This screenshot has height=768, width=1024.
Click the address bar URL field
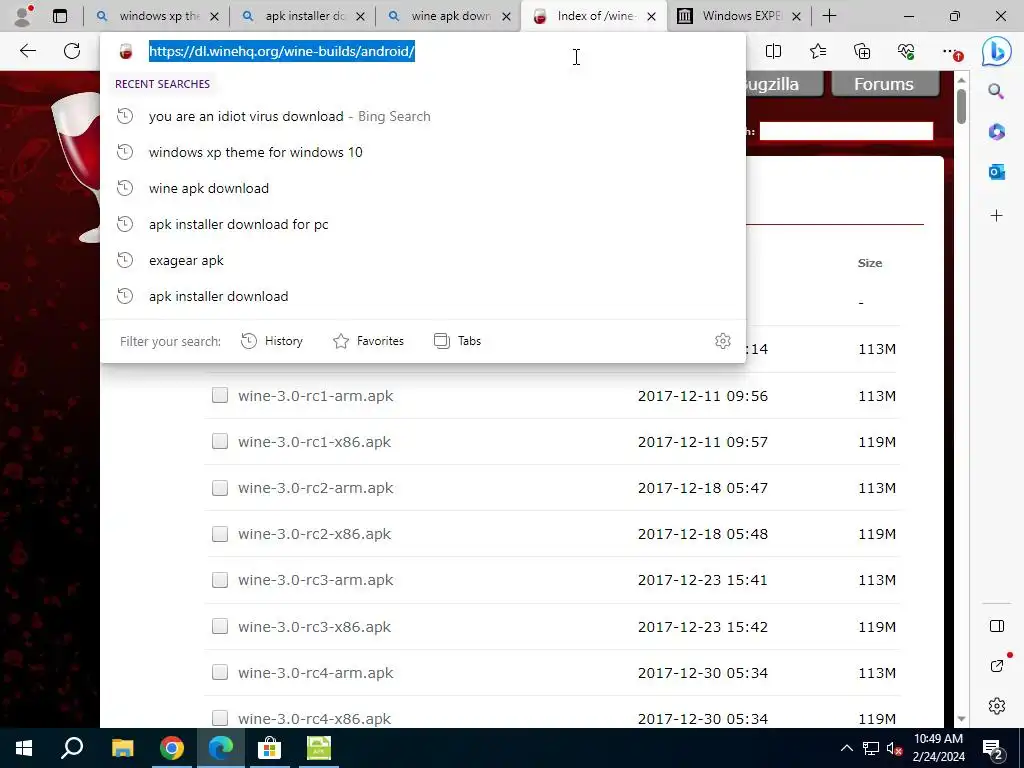[x=424, y=51]
